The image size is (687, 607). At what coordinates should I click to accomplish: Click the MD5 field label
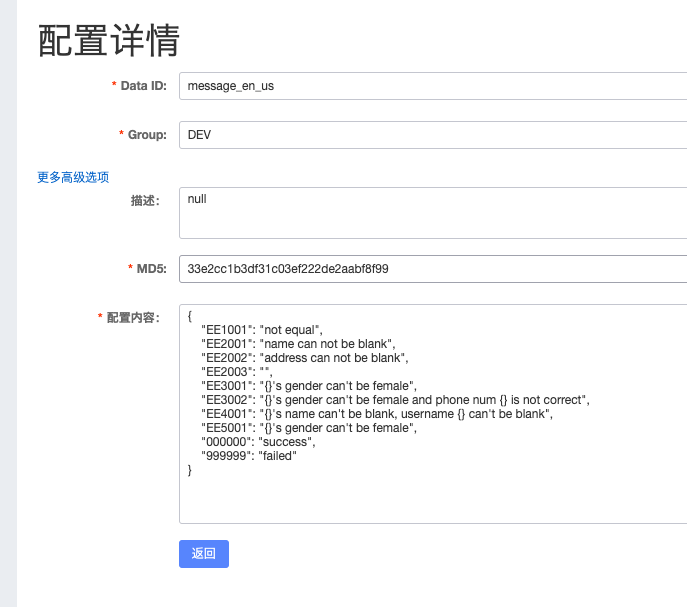coord(150,269)
